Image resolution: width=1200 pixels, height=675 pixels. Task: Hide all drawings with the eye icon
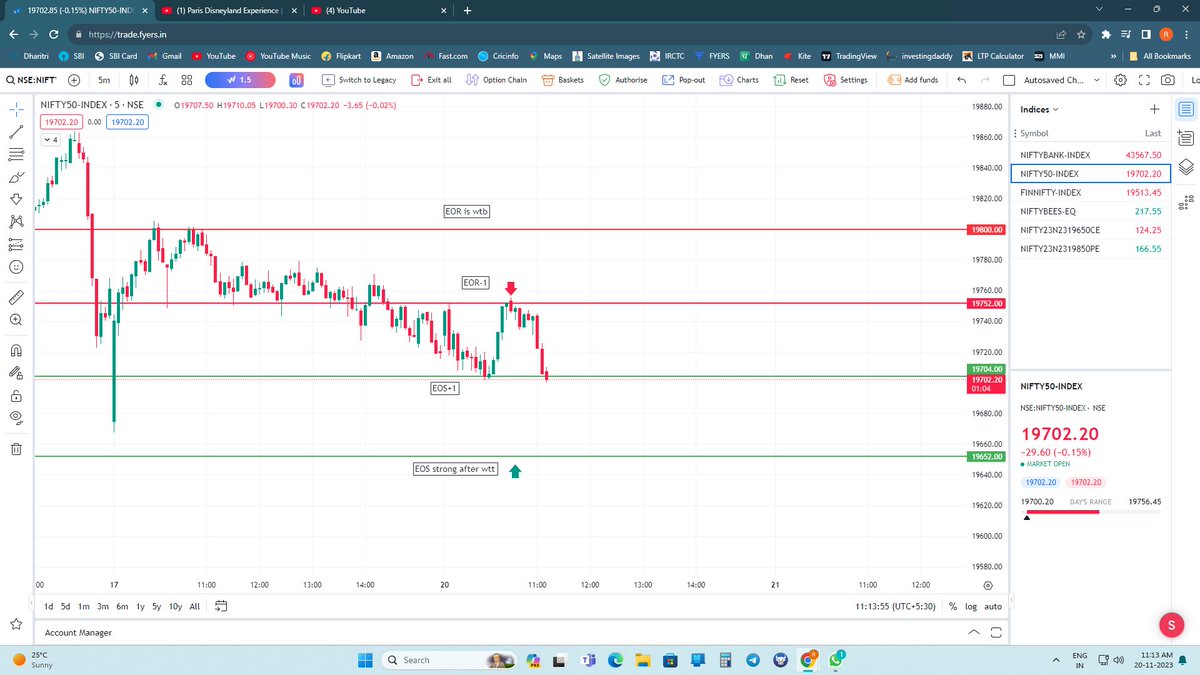click(x=16, y=417)
